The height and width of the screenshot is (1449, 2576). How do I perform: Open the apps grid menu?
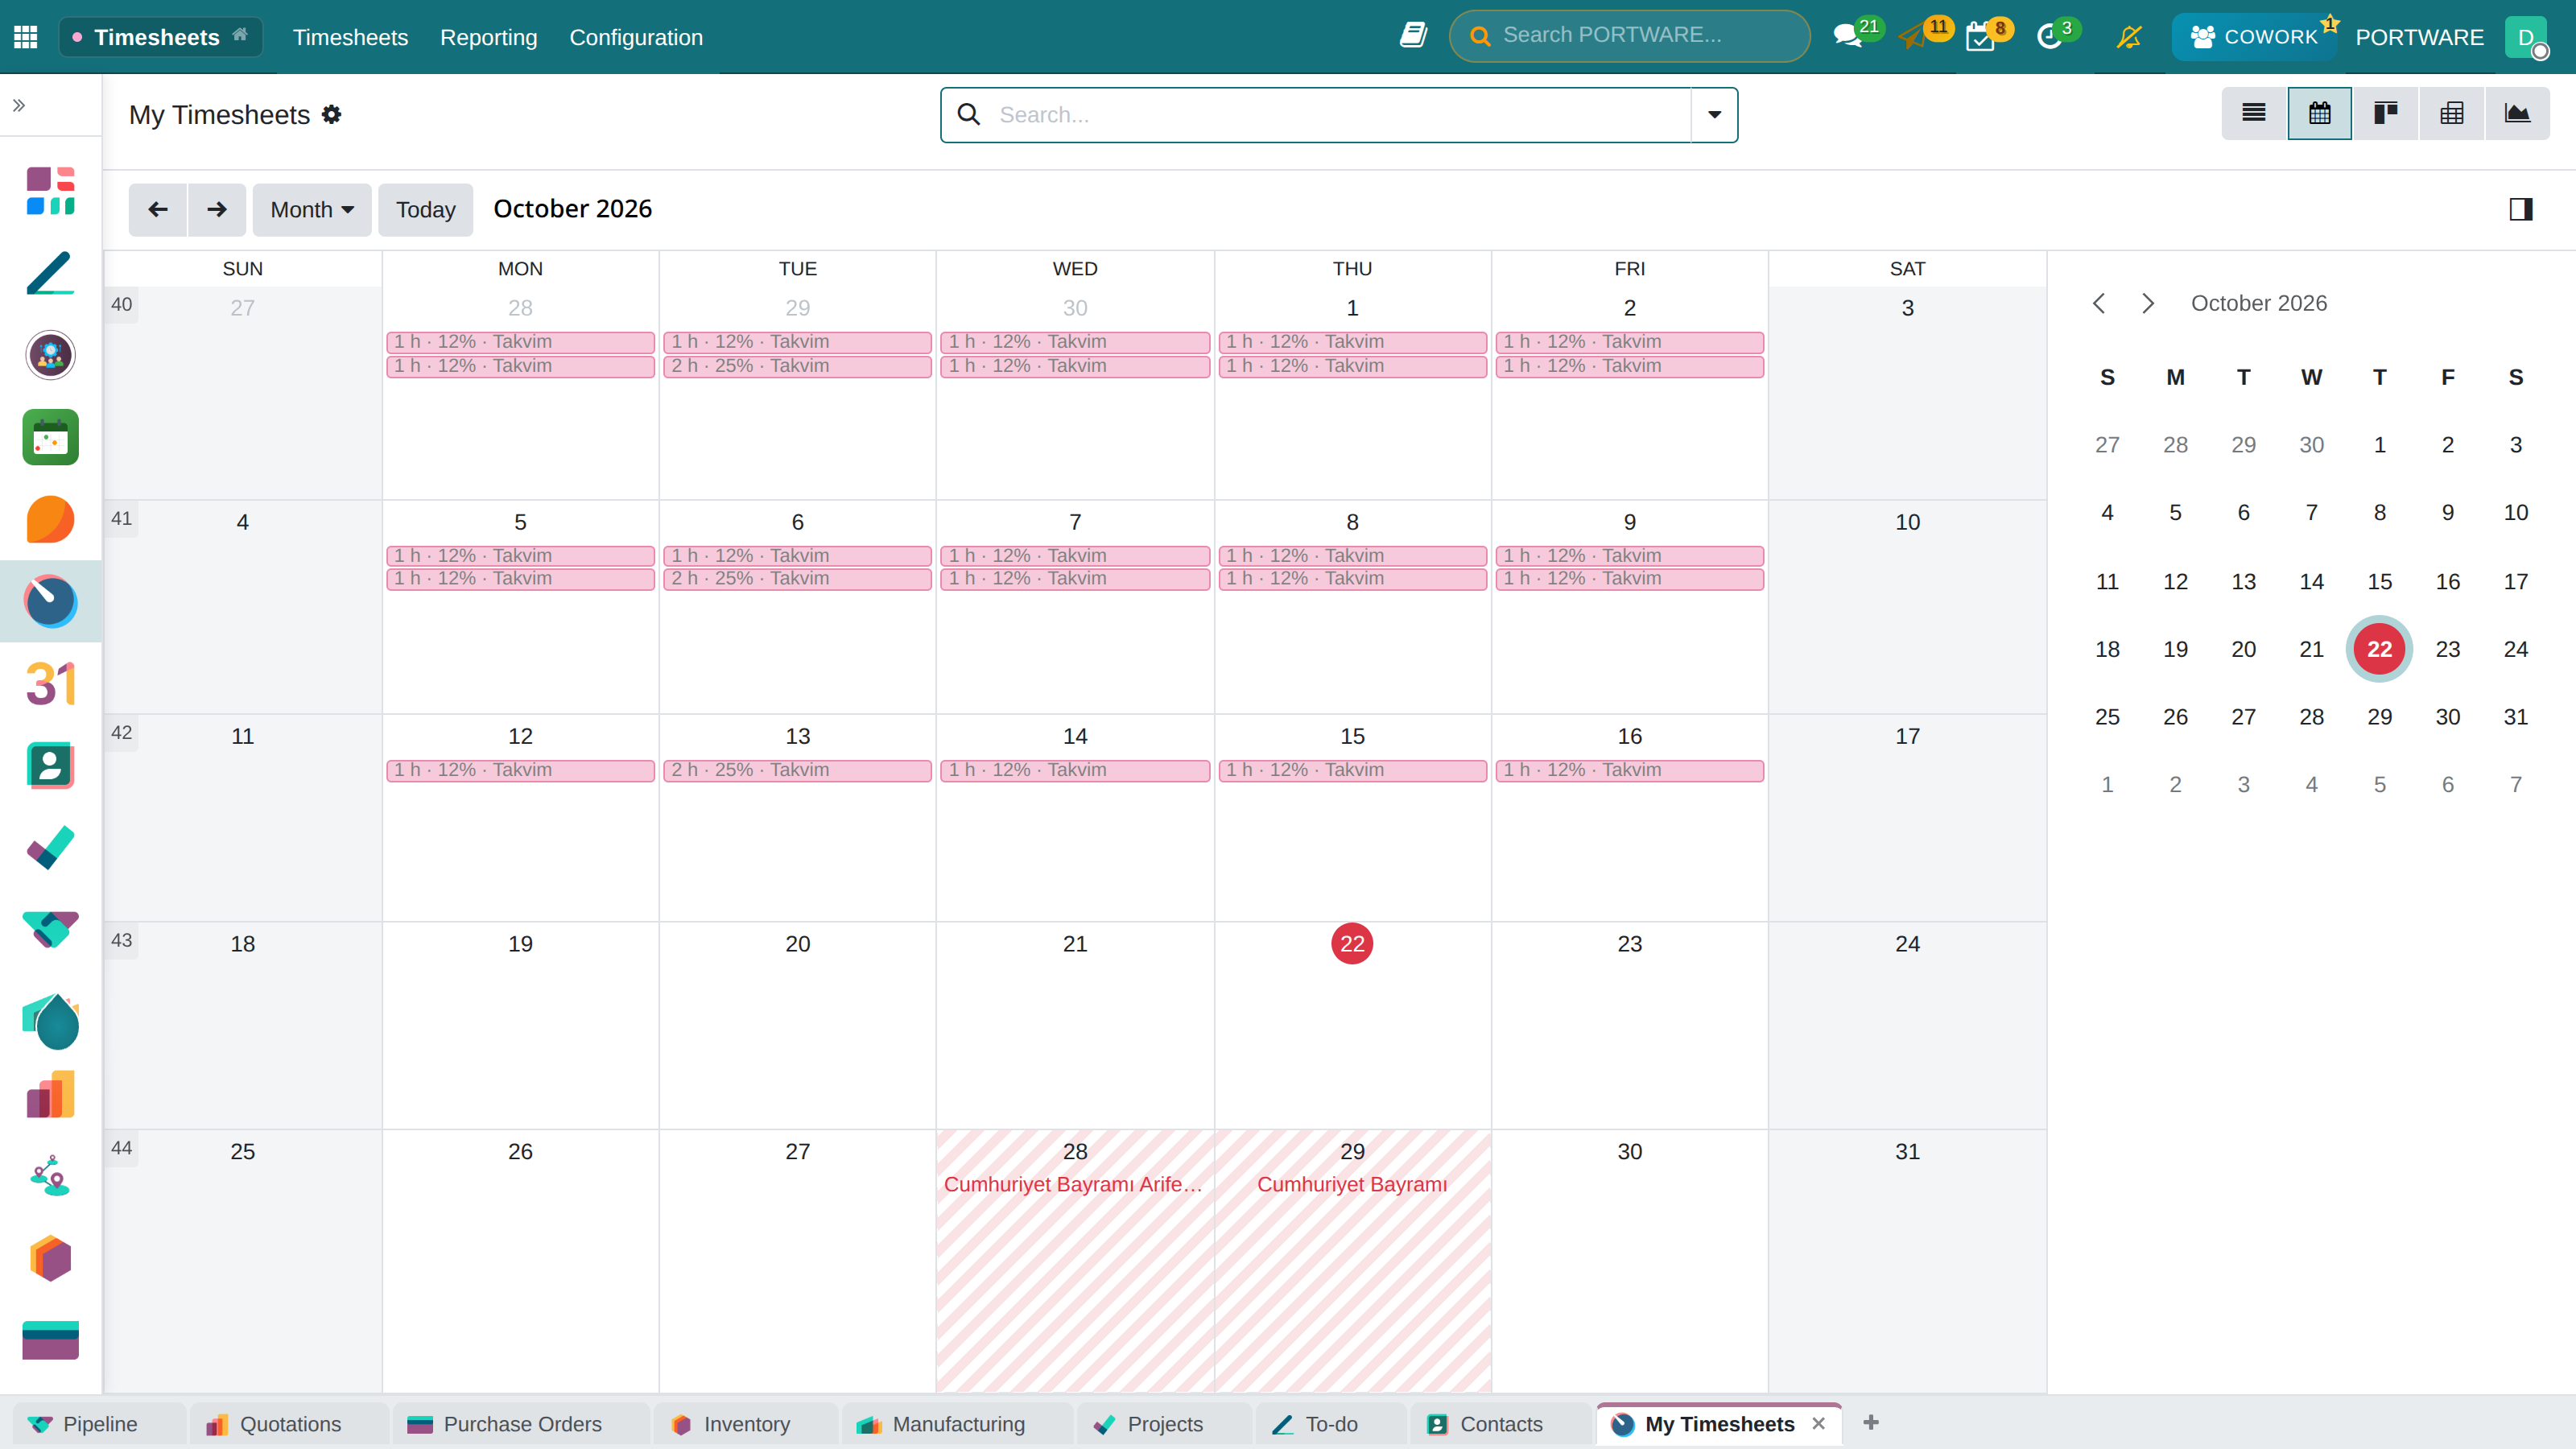(26, 37)
